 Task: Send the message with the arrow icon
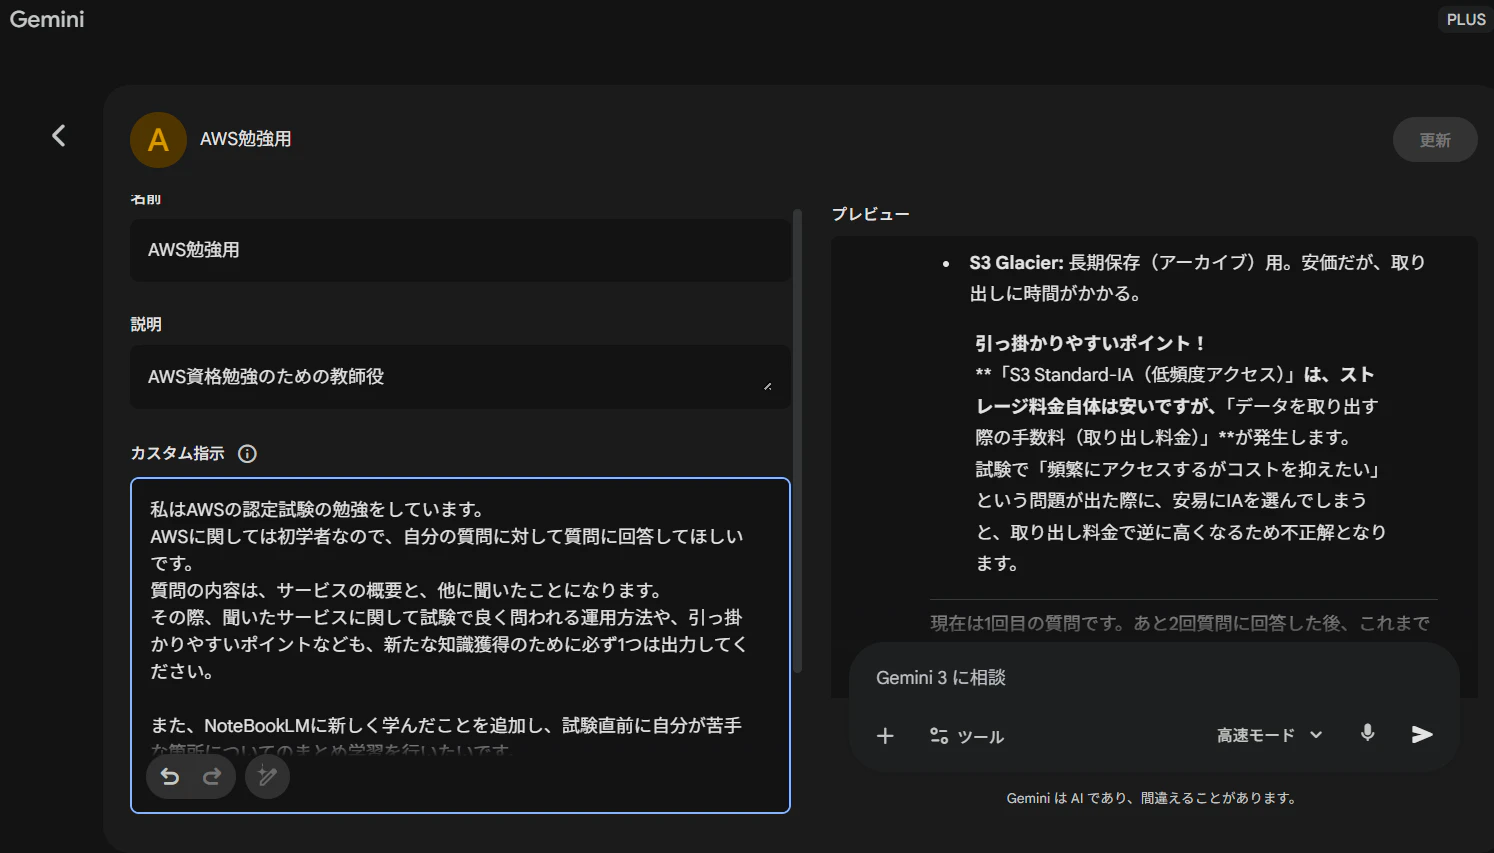coord(1422,735)
